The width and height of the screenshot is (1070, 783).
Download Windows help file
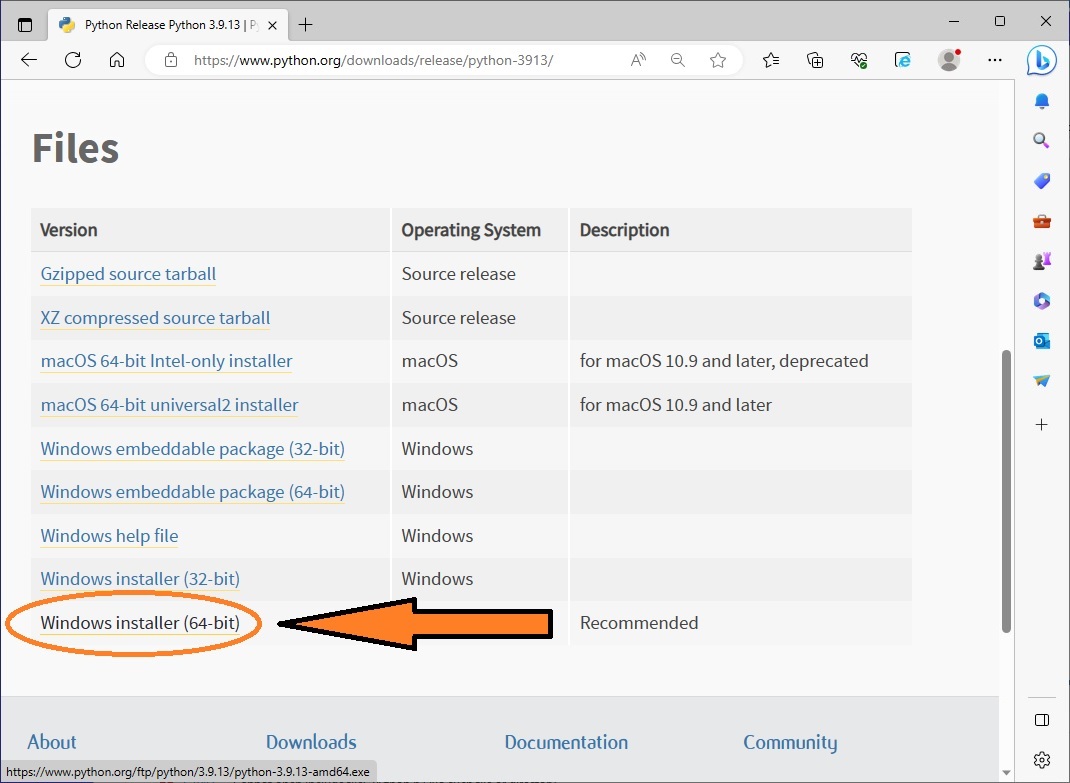(x=109, y=536)
